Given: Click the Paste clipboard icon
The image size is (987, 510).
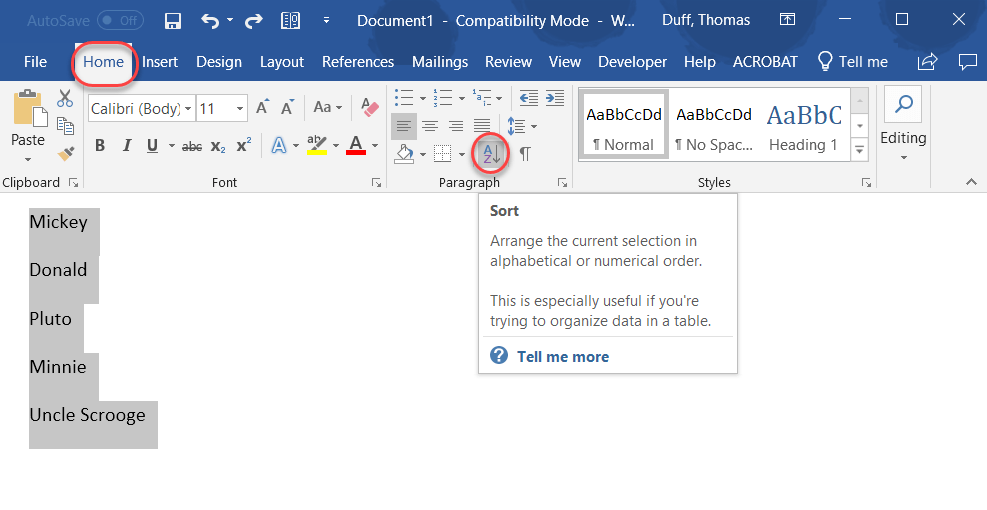Looking at the screenshot, I should [30, 108].
